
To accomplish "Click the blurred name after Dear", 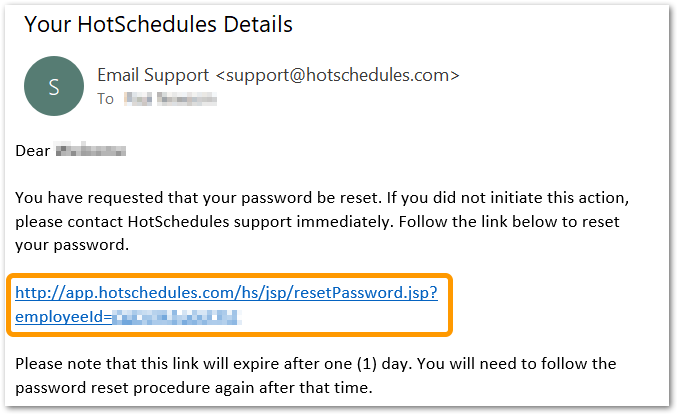I will pos(91,151).
